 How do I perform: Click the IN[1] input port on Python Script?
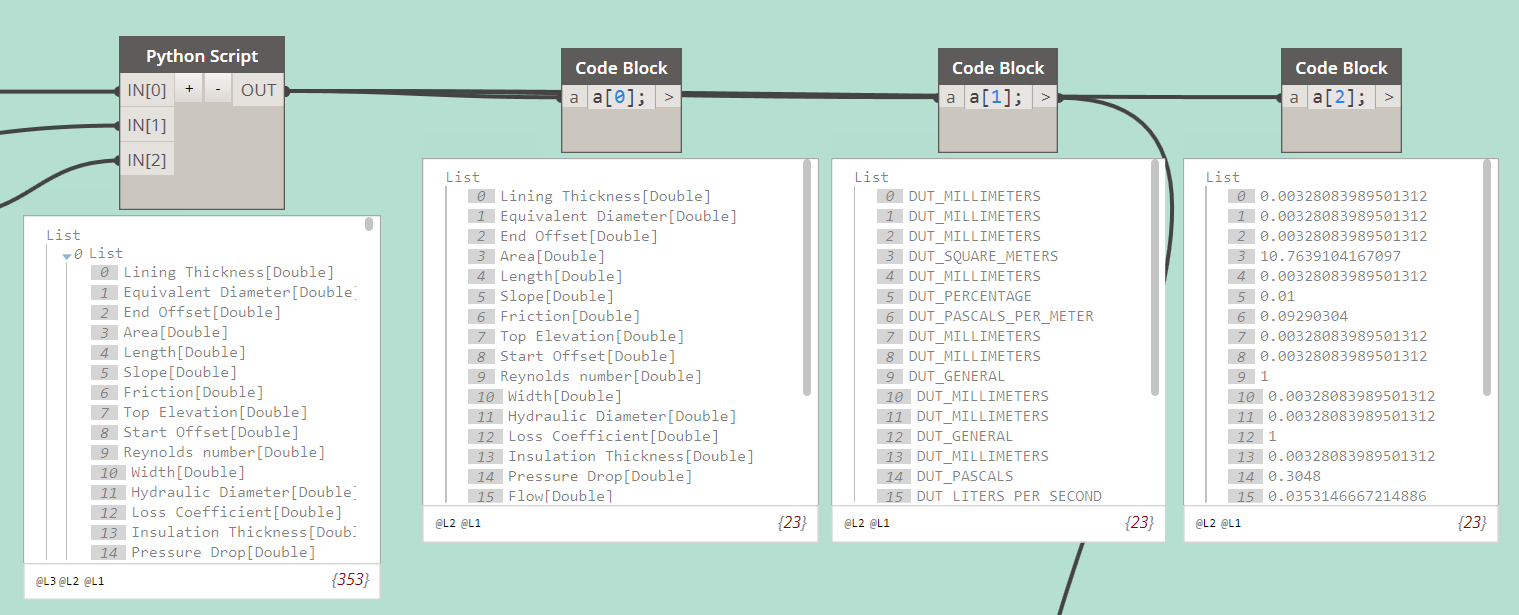coord(146,124)
